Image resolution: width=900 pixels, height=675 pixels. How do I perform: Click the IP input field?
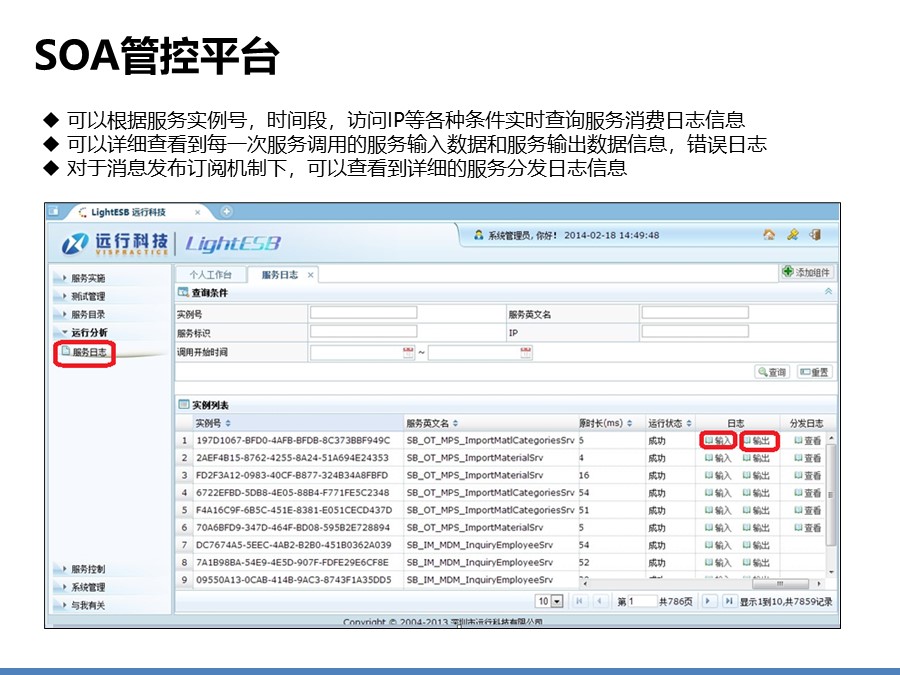click(x=695, y=331)
